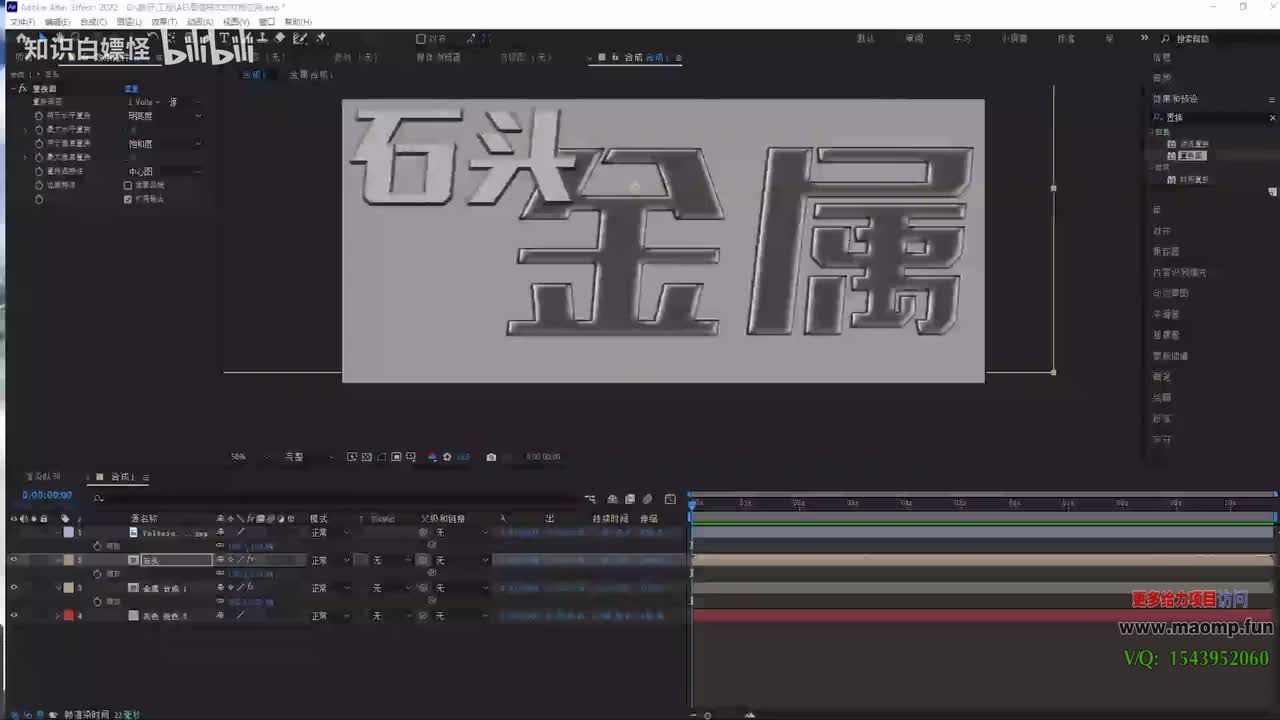This screenshot has height=720, width=1280.
Task: Click red label swatch of layer 4
Action: (68, 616)
